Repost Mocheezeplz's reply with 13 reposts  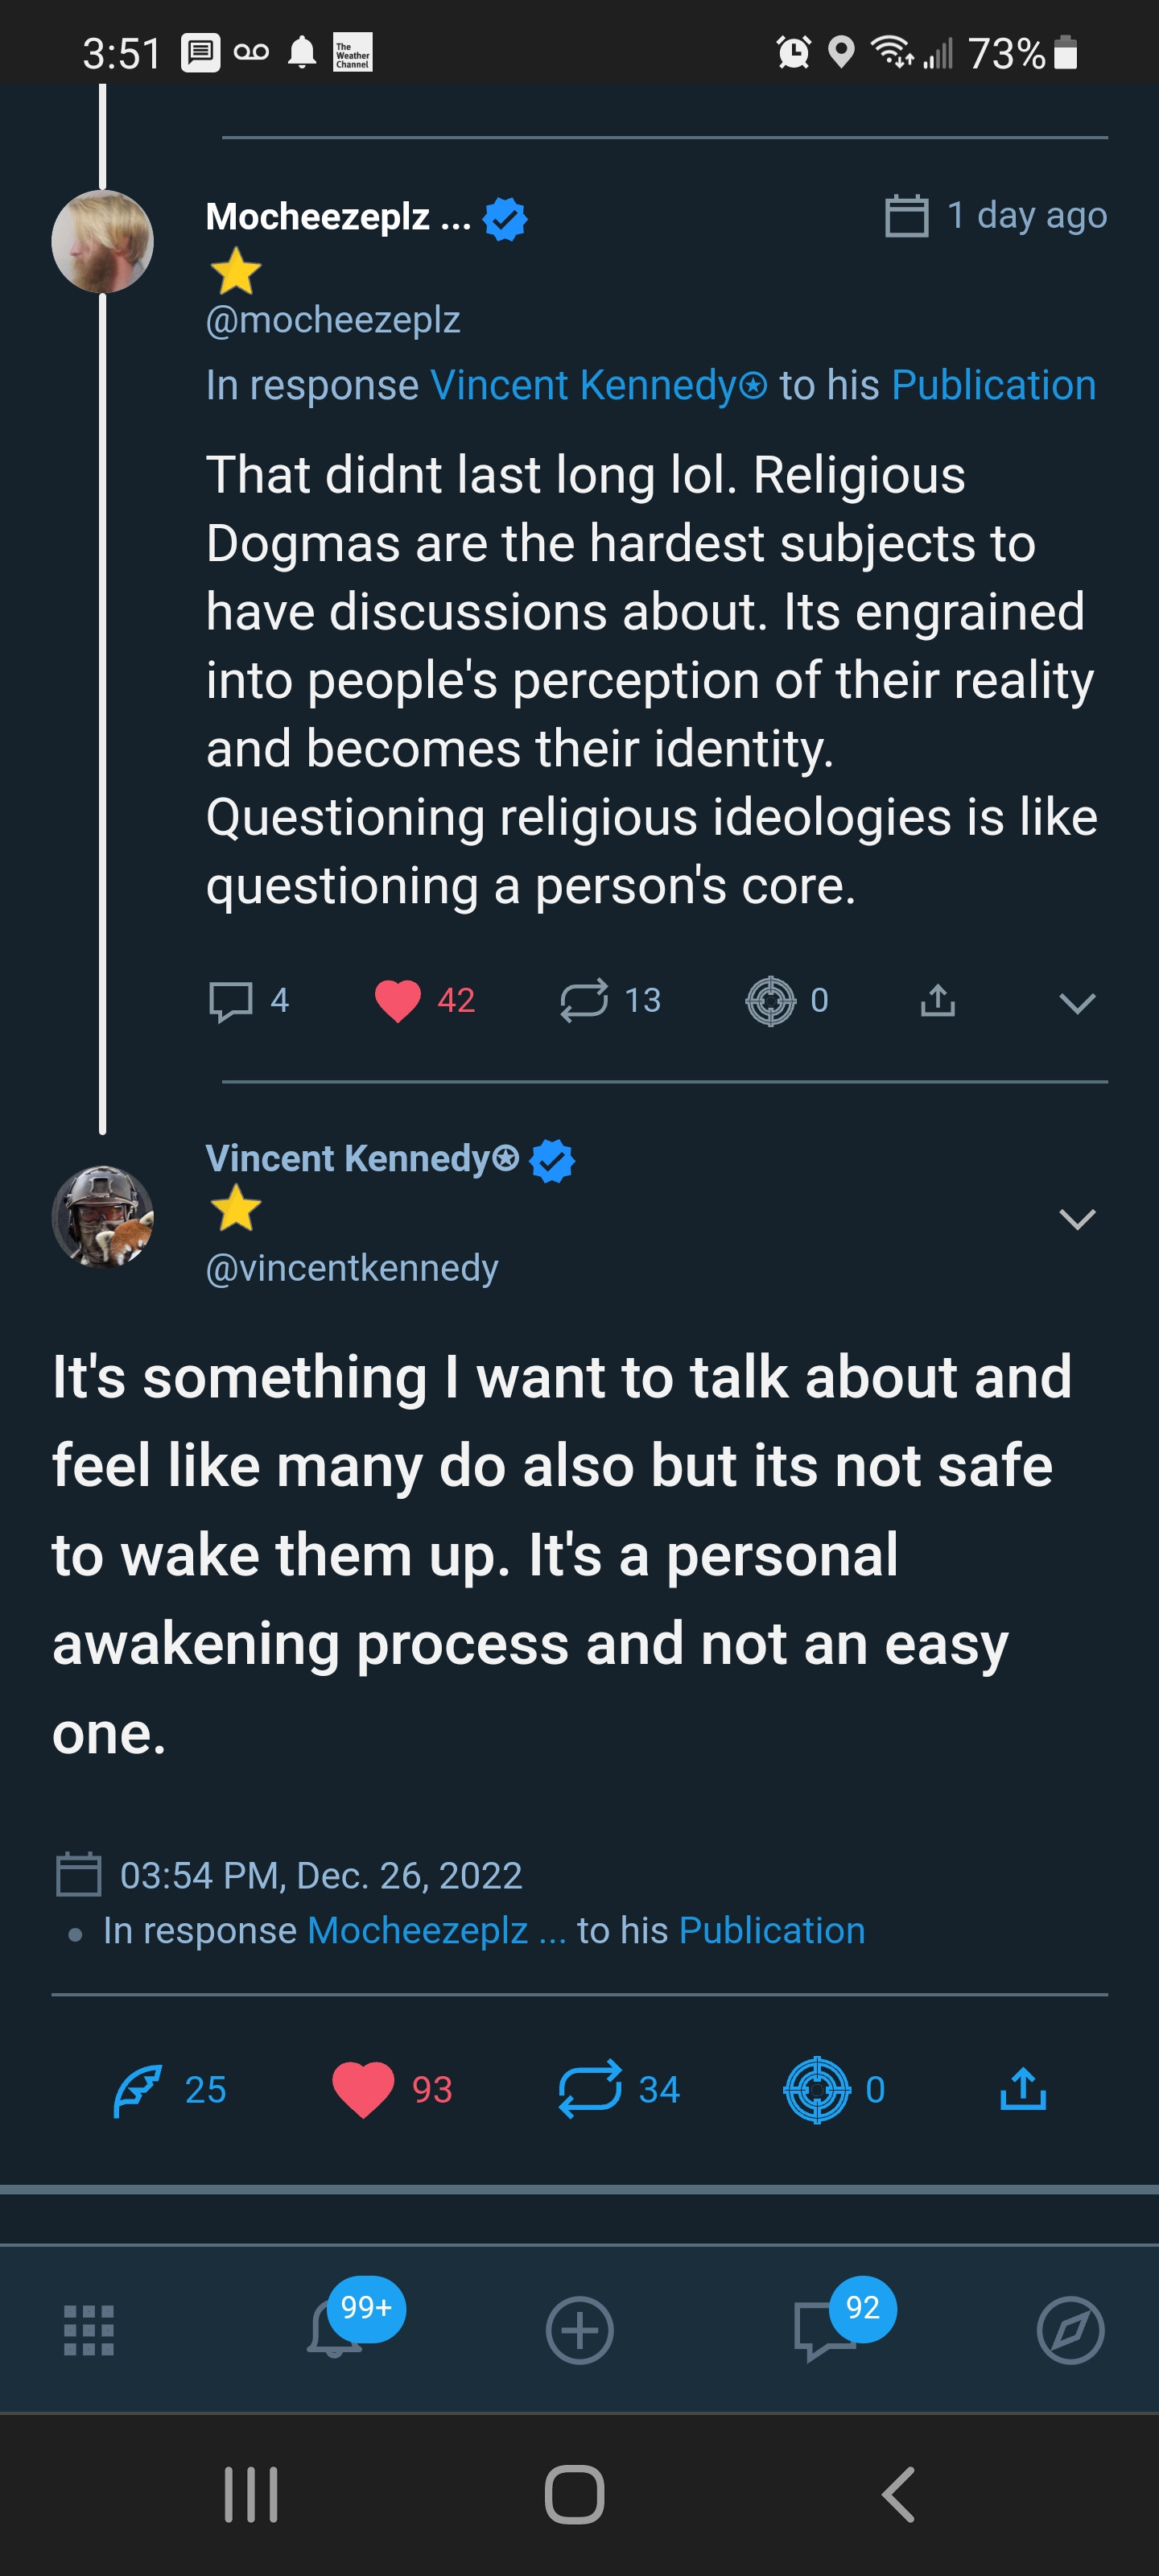pyautogui.click(x=584, y=1001)
